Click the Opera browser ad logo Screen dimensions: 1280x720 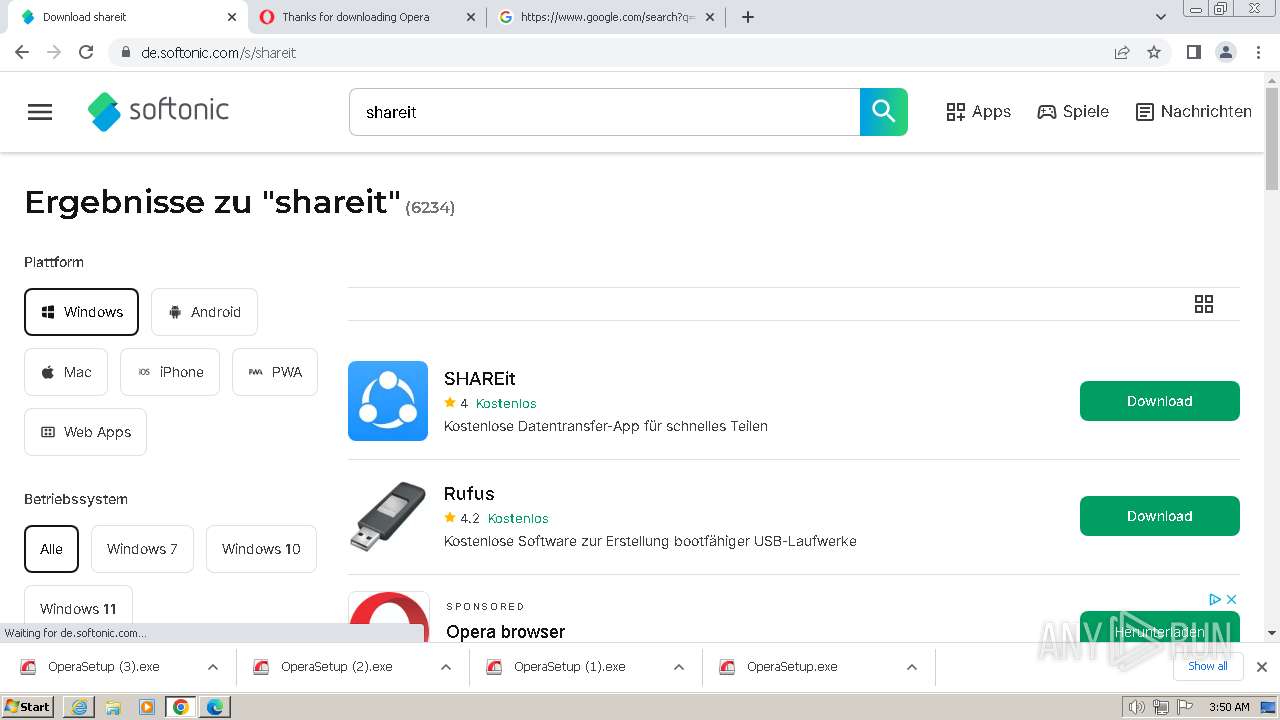coord(389,615)
